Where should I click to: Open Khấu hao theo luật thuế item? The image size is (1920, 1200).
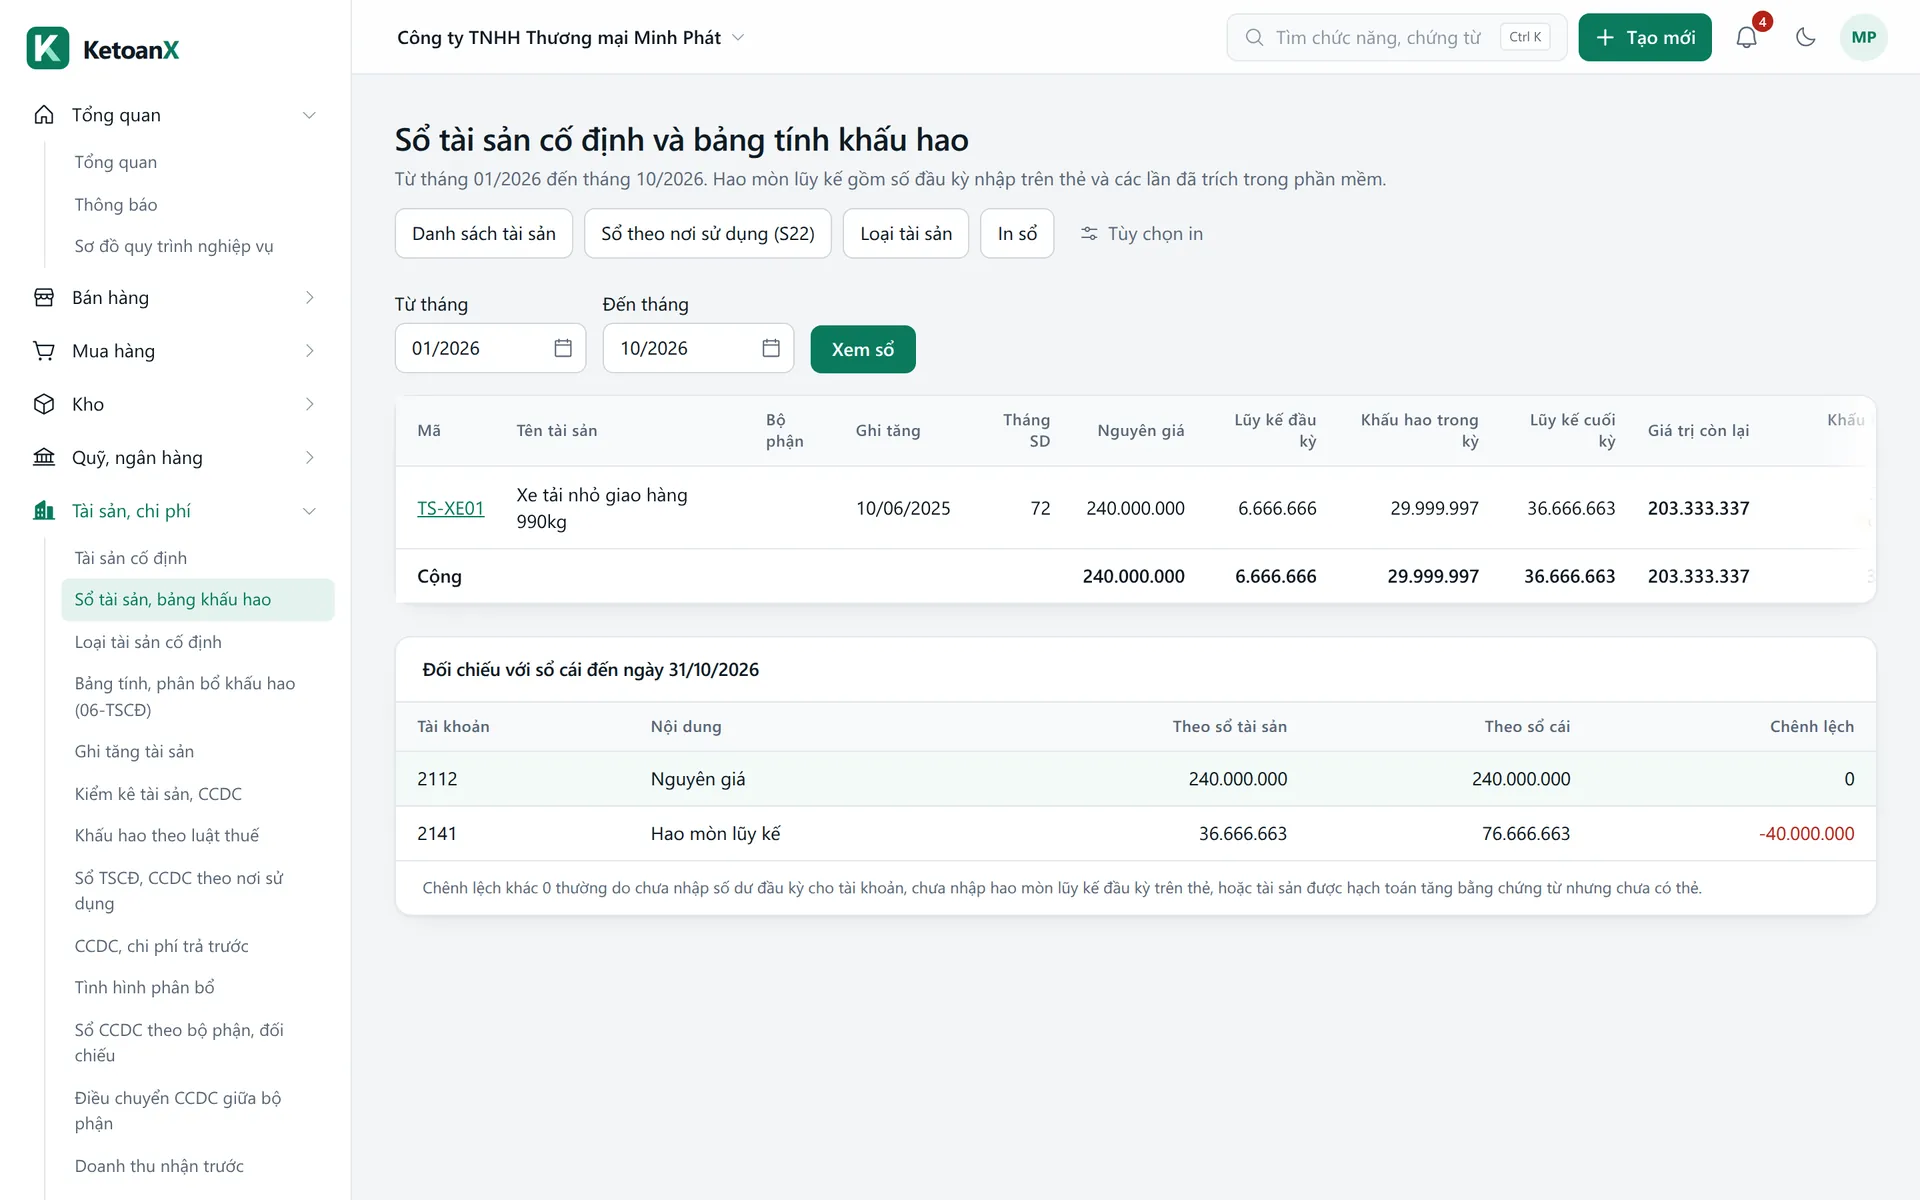point(167,835)
